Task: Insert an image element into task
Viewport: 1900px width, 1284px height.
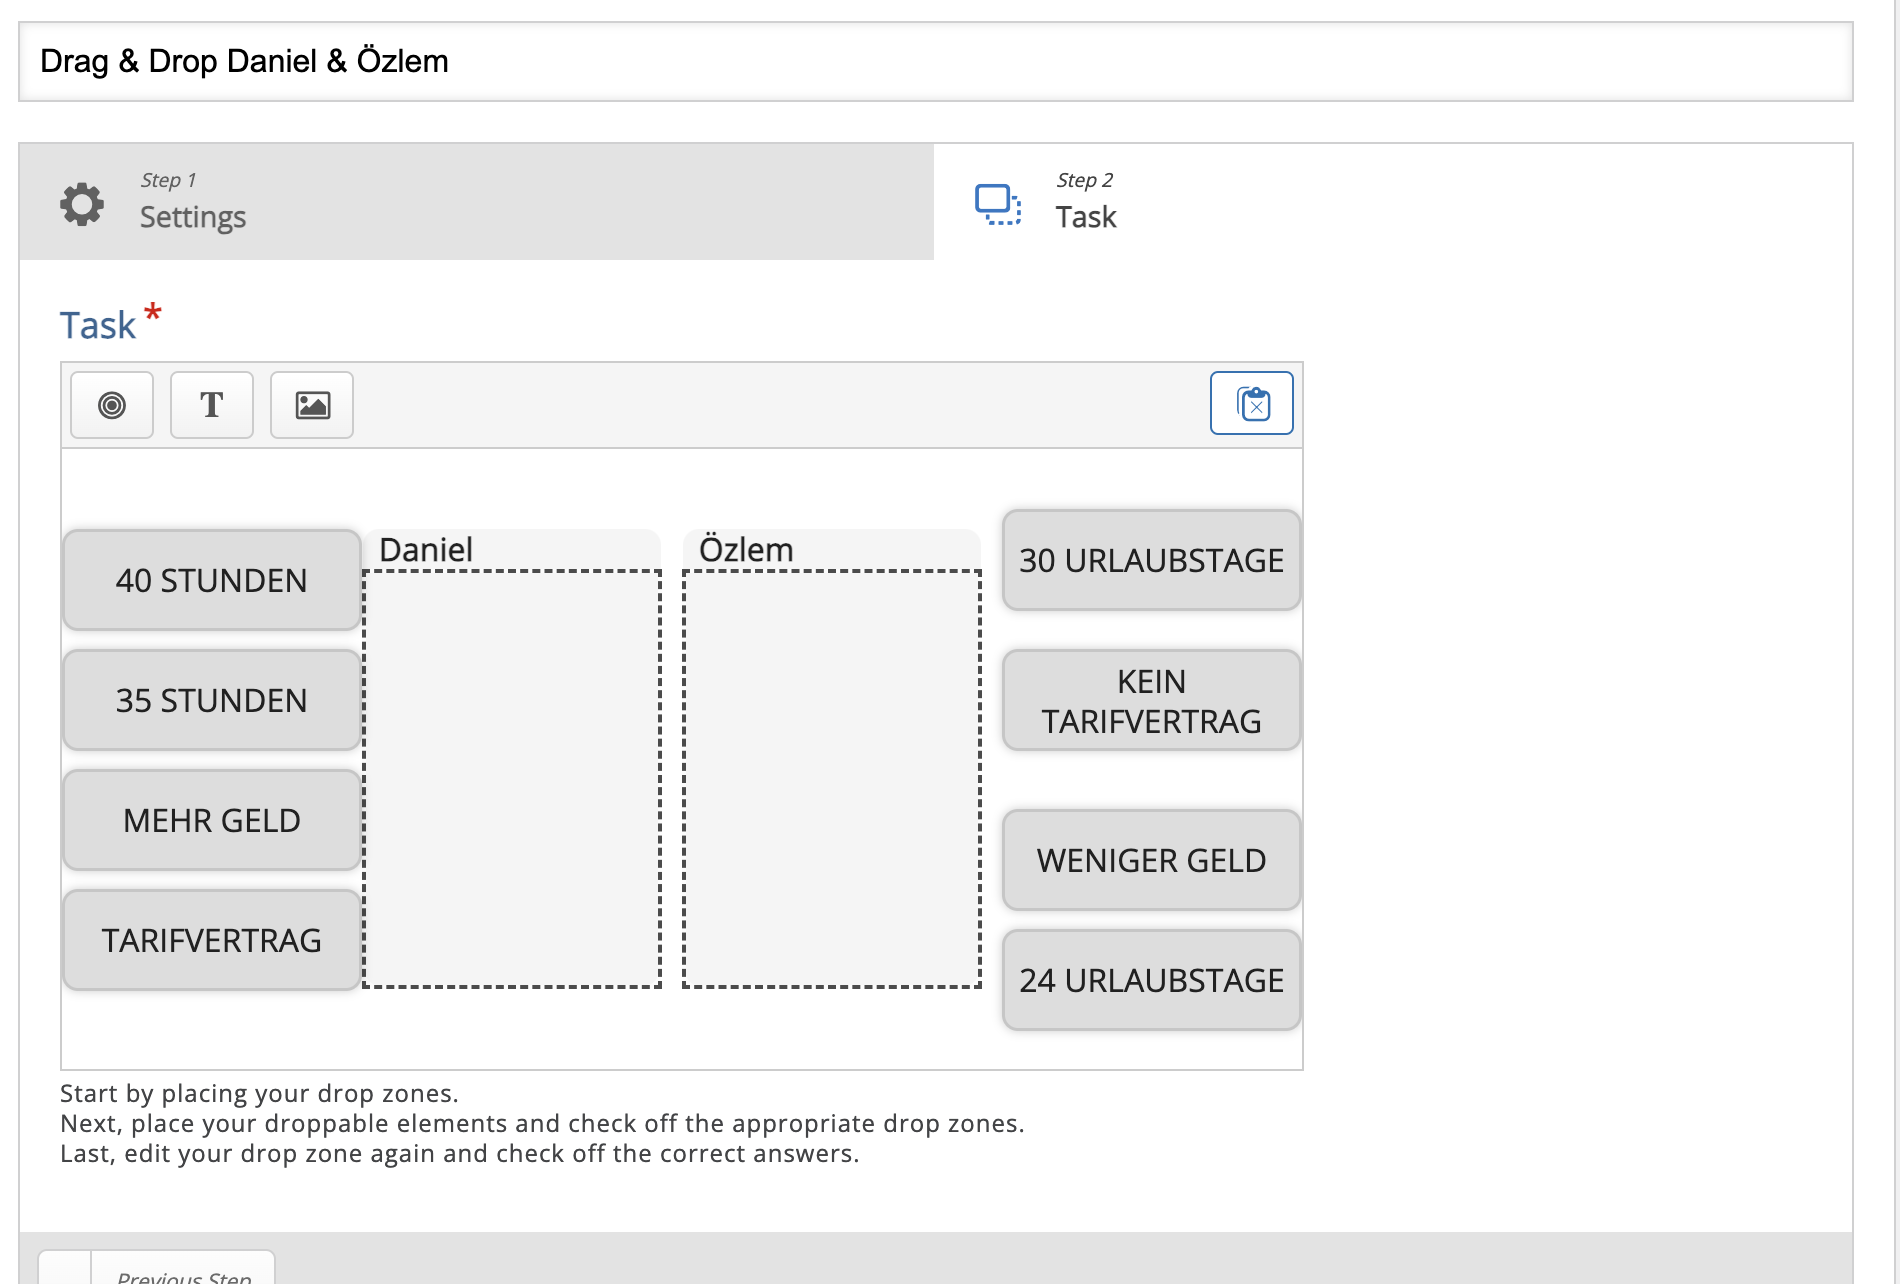Action: click(312, 405)
